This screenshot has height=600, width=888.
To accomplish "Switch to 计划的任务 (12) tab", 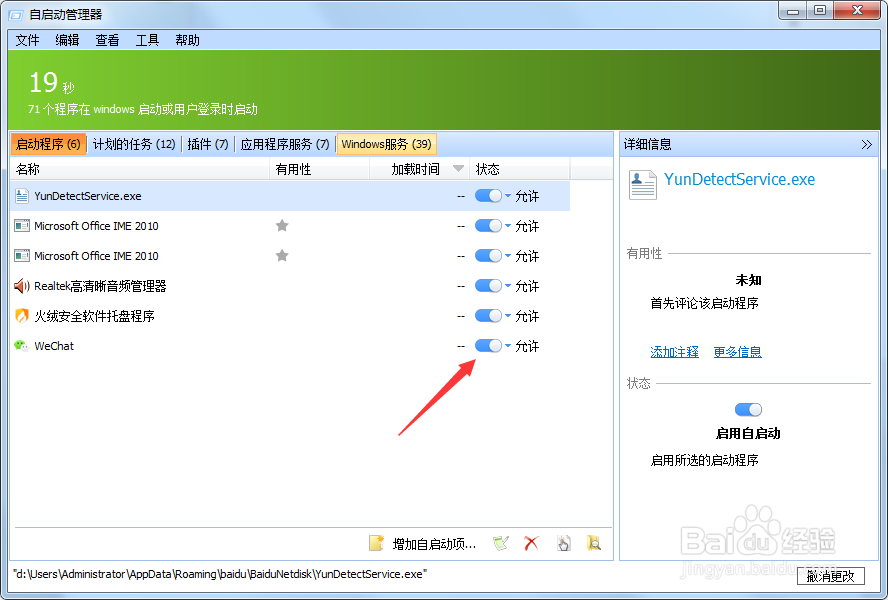I will [x=134, y=144].
